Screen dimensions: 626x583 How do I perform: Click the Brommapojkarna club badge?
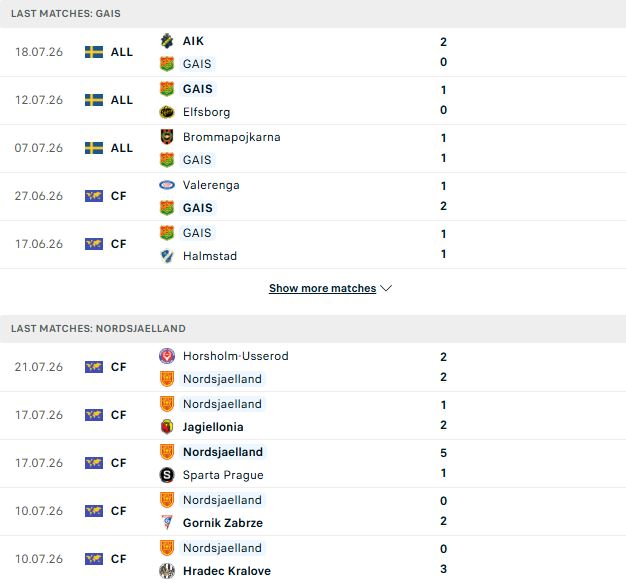point(167,137)
